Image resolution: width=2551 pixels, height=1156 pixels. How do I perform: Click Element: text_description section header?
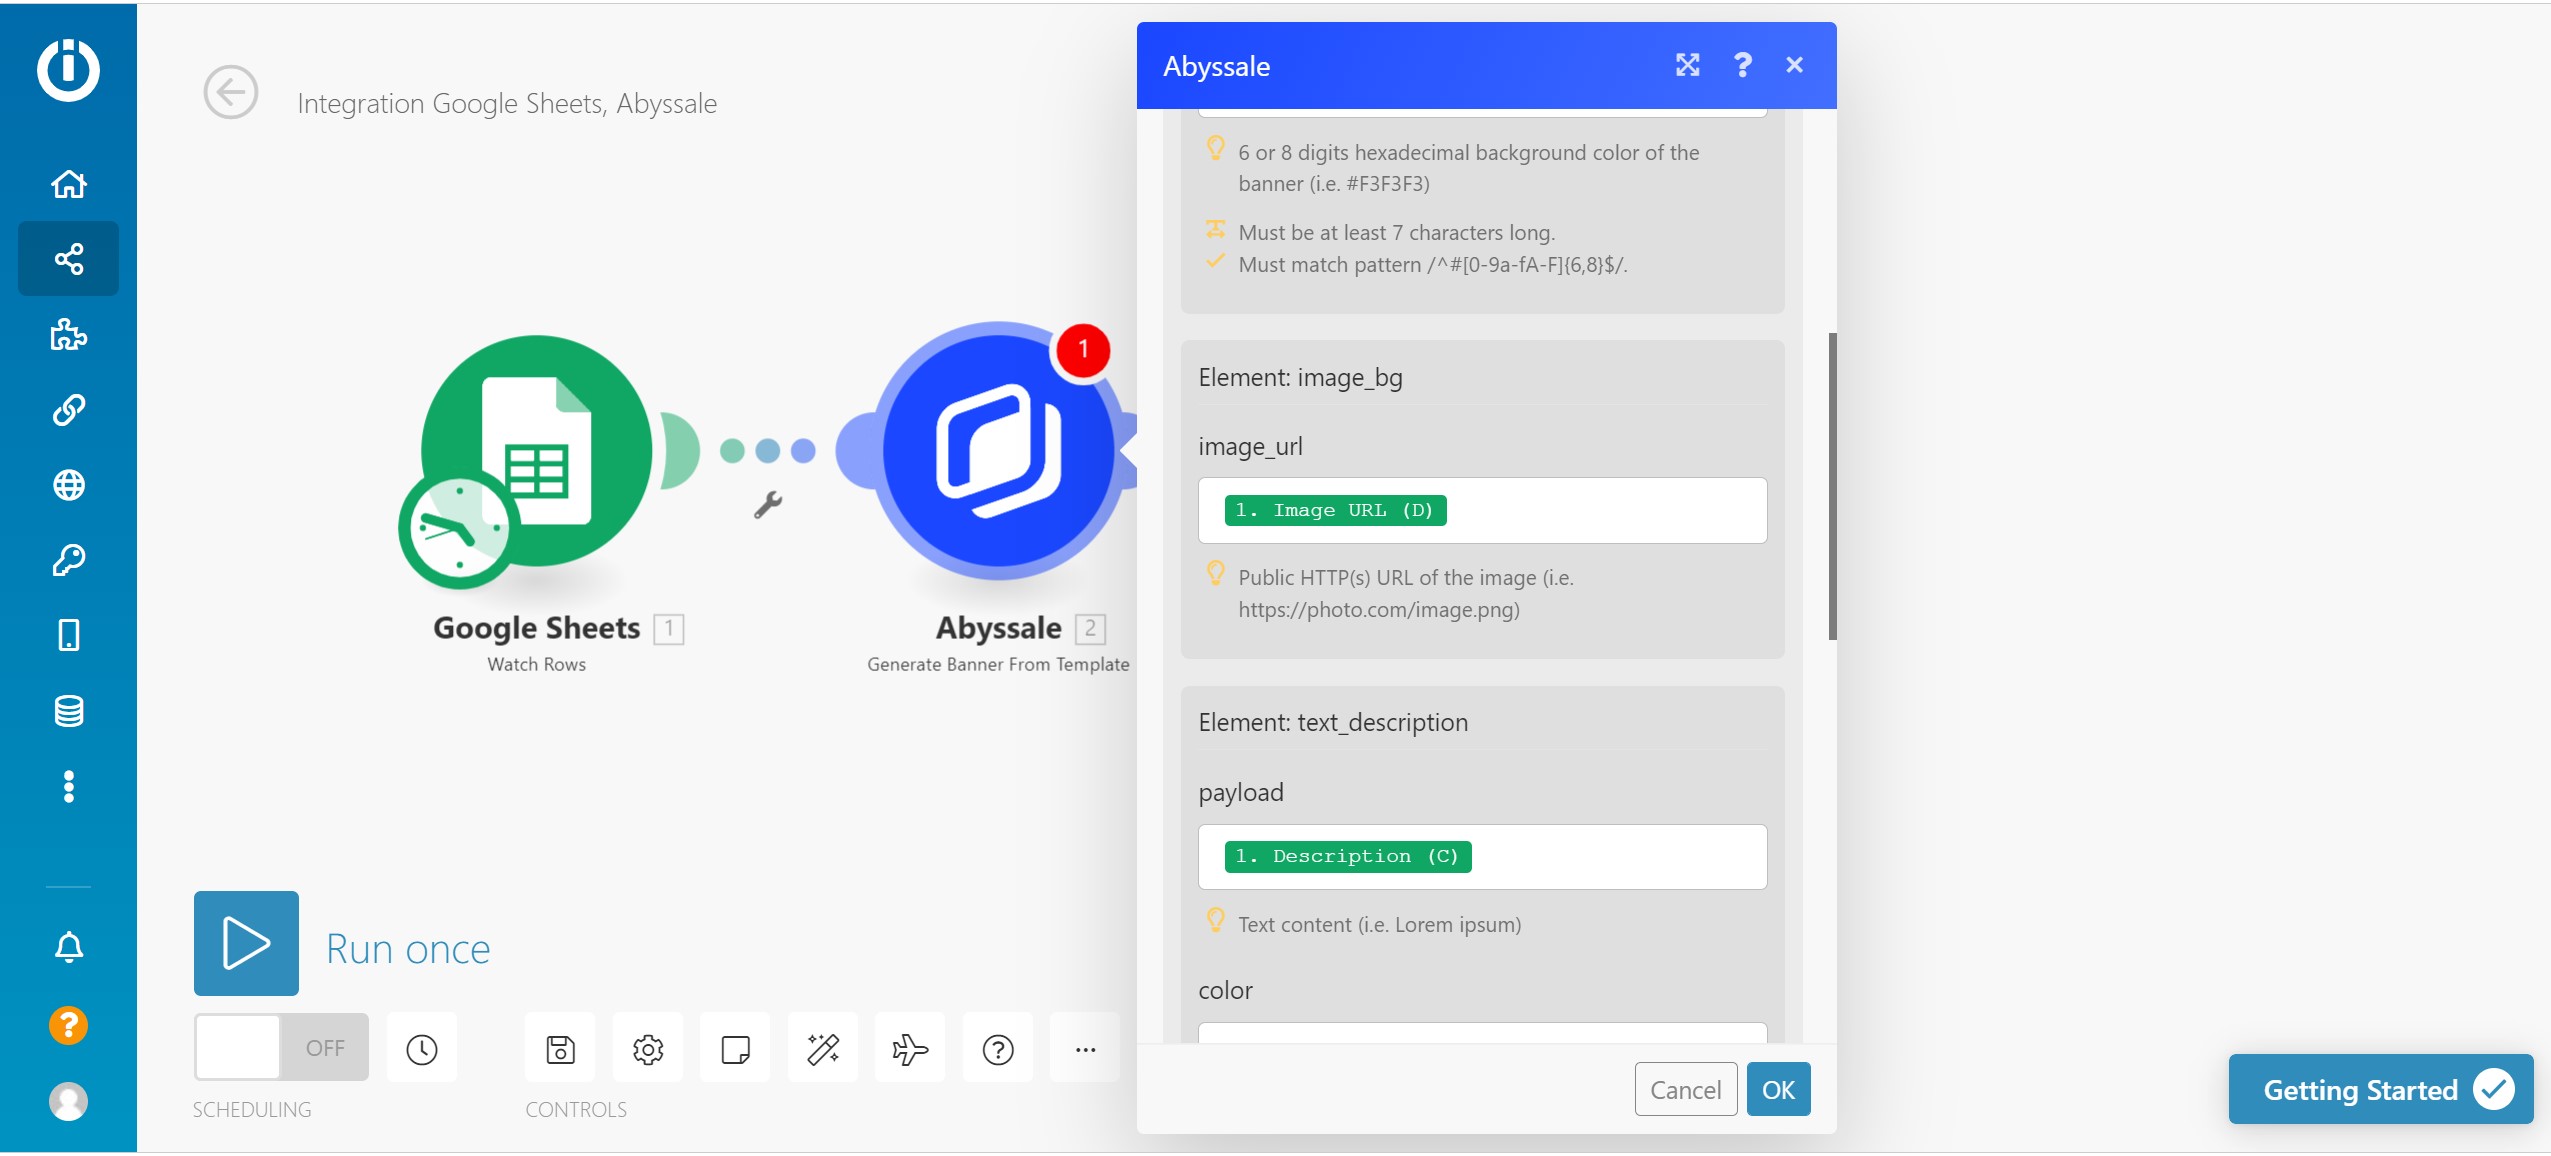(1333, 722)
